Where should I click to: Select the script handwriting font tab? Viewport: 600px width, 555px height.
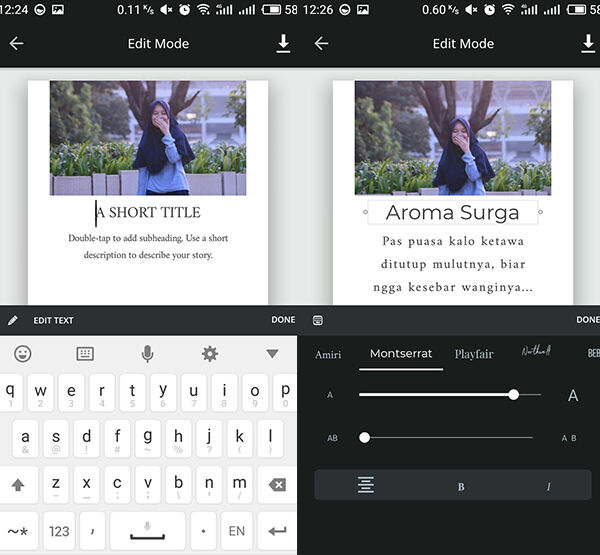coord(536,350)
